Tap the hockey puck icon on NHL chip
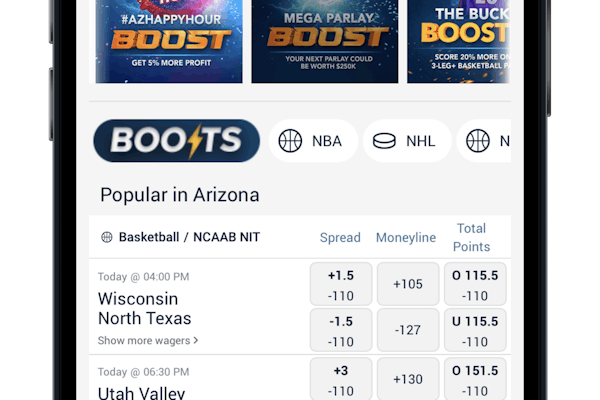600x400 pixels. tap(384, 141)
